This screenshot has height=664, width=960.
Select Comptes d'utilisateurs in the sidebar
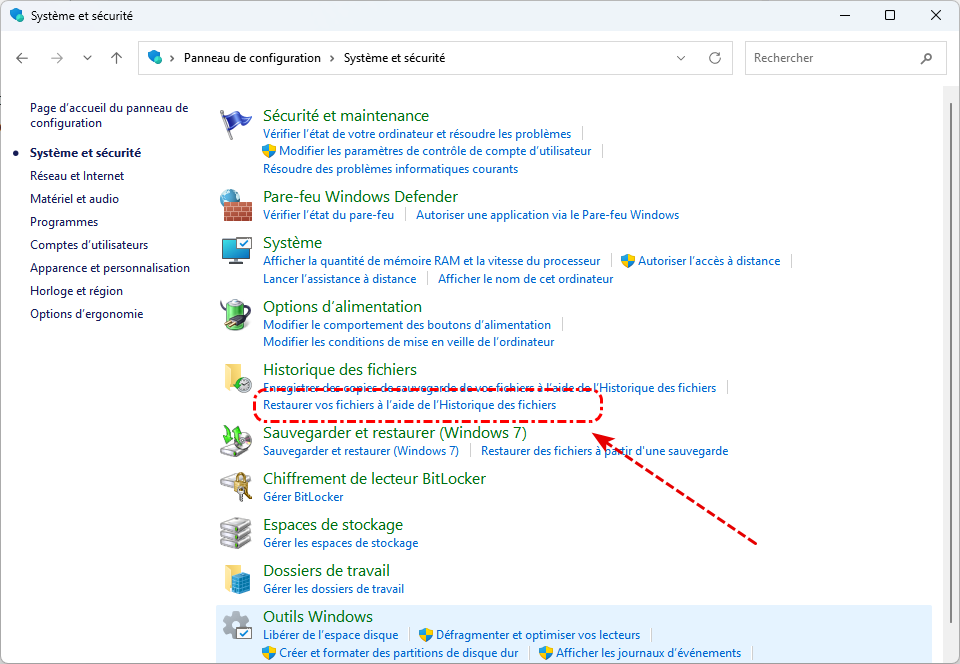89,245
